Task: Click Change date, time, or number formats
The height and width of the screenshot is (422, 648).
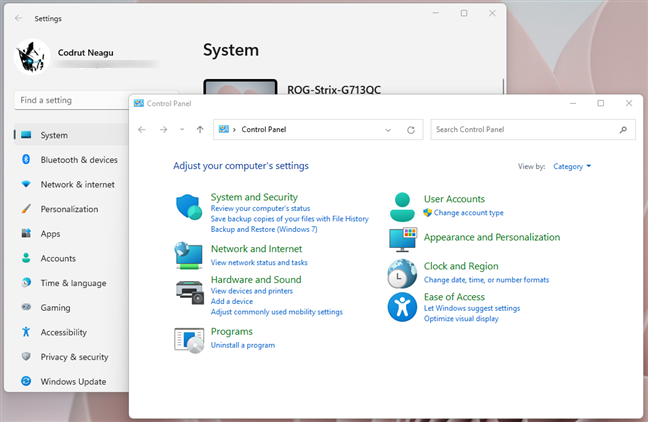Action: tap(486, 280)
